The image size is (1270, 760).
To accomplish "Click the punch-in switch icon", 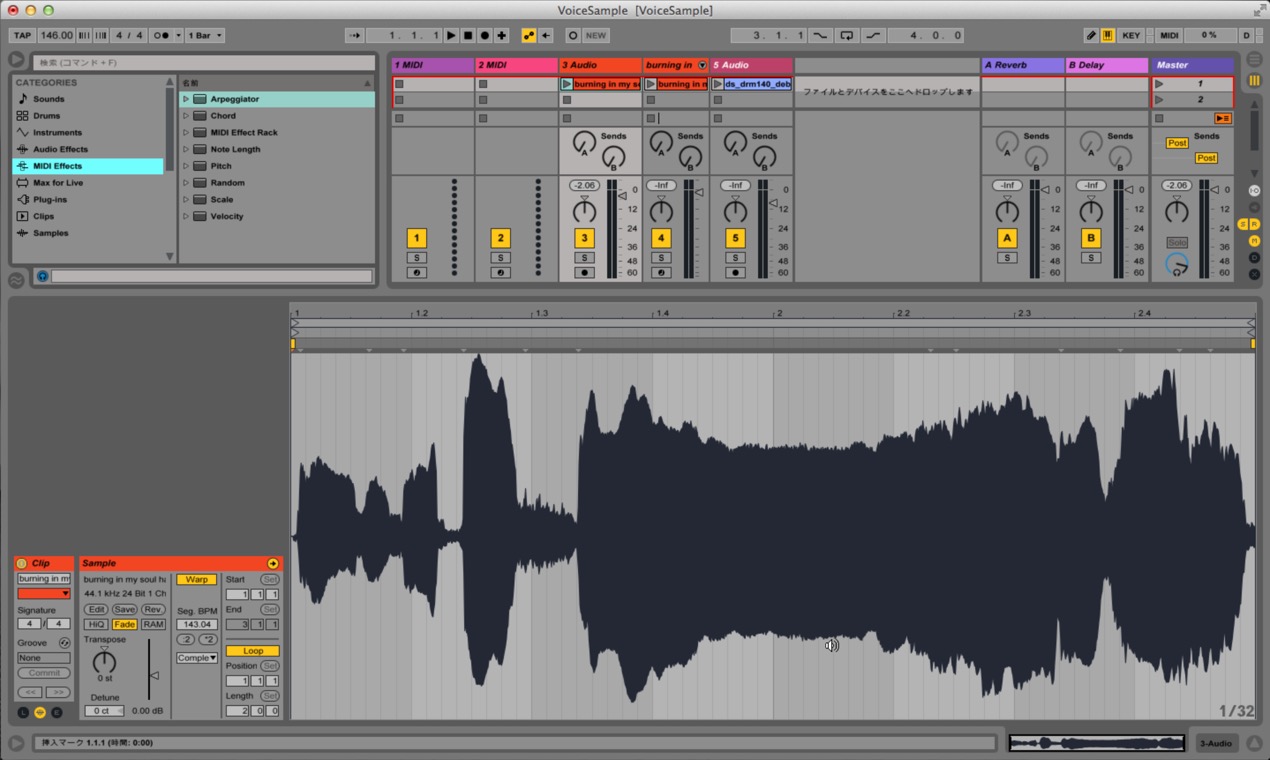I will pos(820,35).
